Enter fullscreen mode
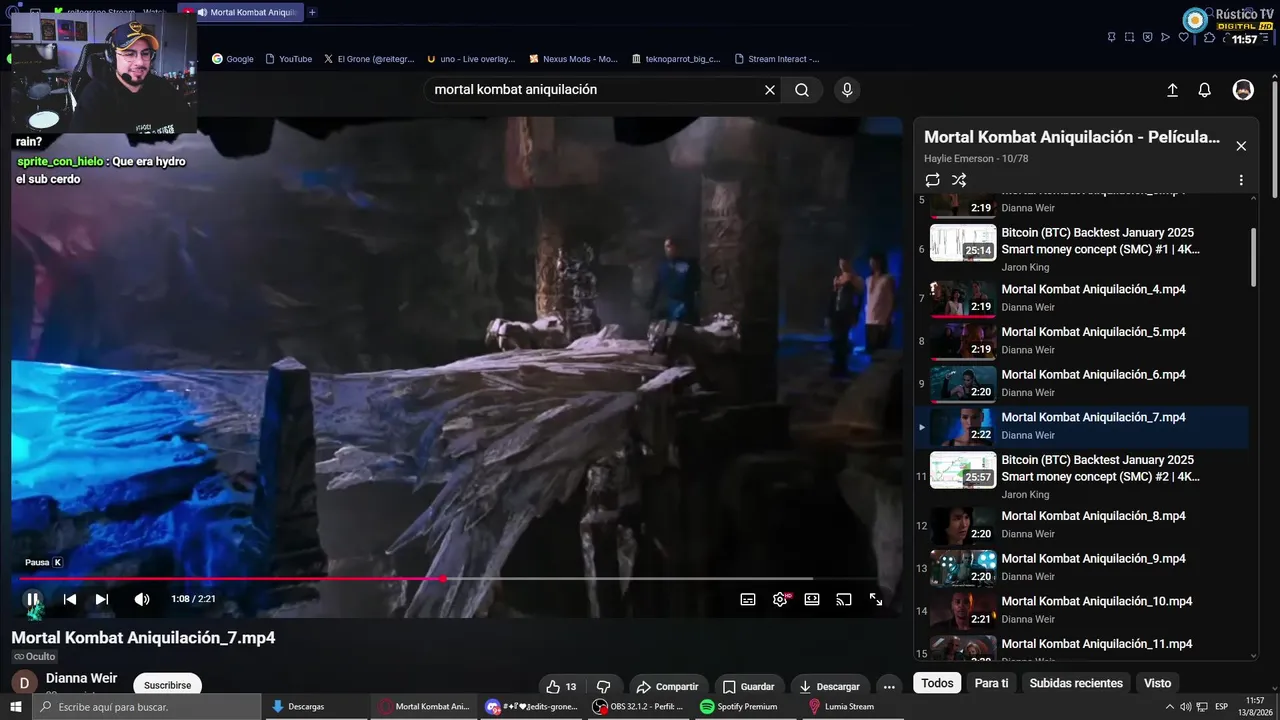 876,599
